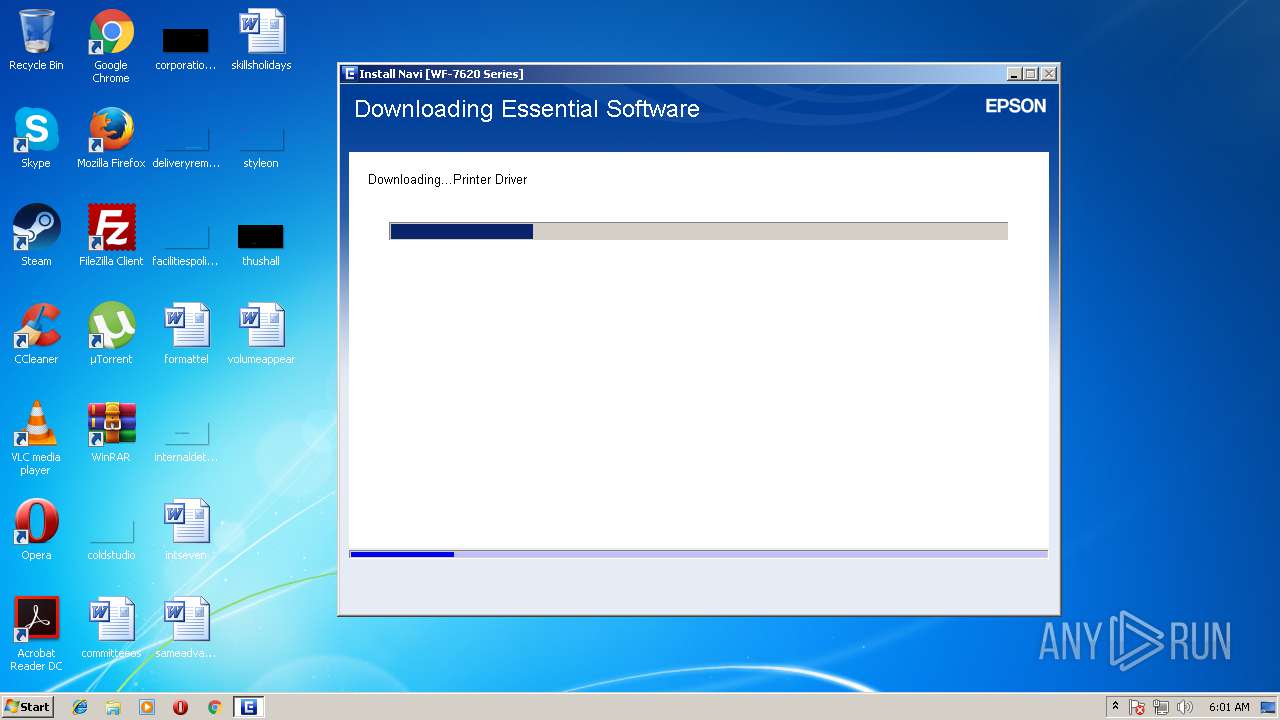The height and width of the screenshot is (720, 1280).
Task: Click the 6:01 AM system clock
Action: point(1229,707)
